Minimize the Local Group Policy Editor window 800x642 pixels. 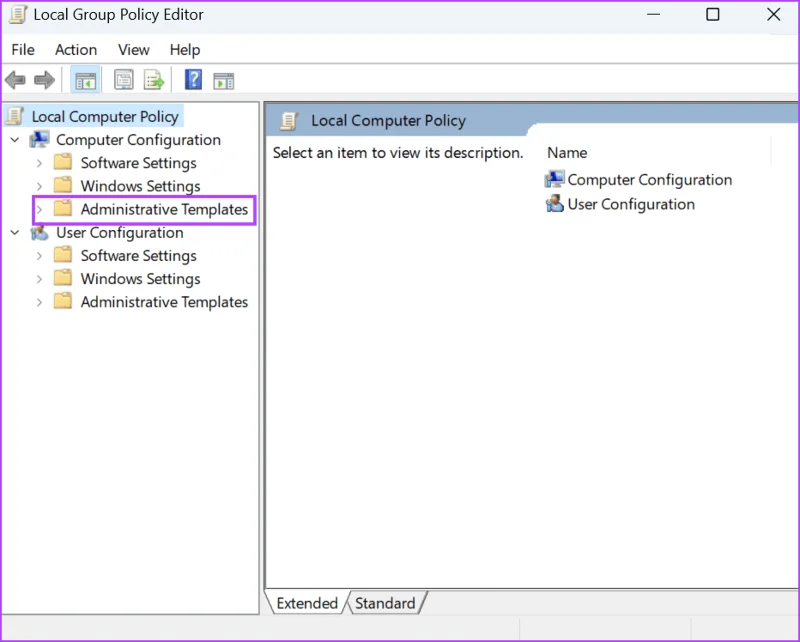(x=654, y=14)
